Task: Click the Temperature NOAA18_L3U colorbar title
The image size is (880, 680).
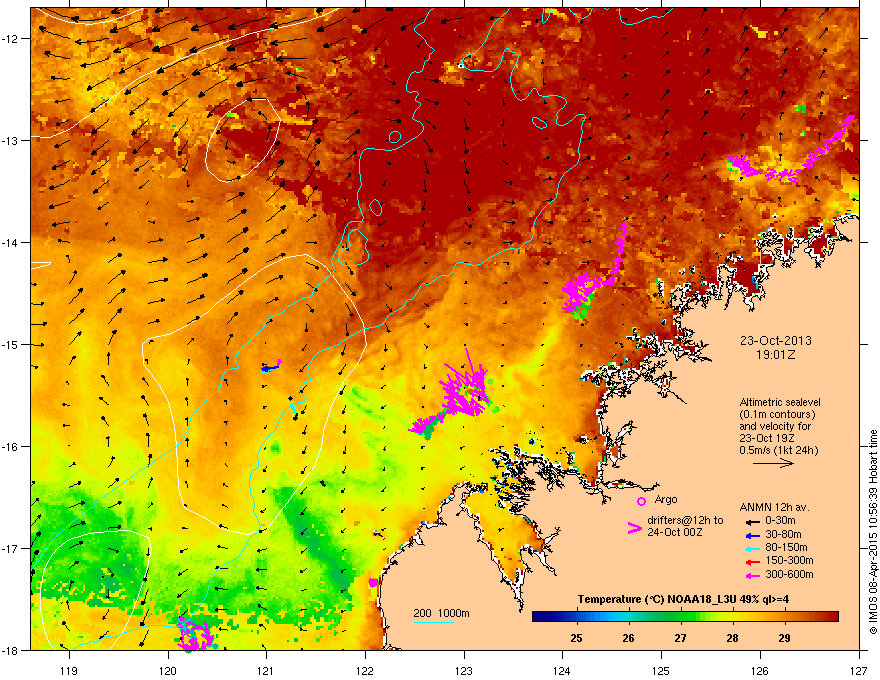Action: pyautogui.click(x=683, y=599)
